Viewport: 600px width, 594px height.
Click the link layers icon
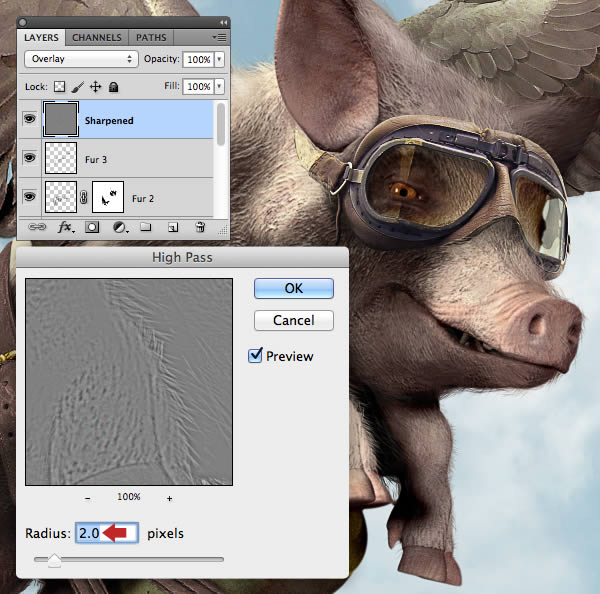[37, 227]
